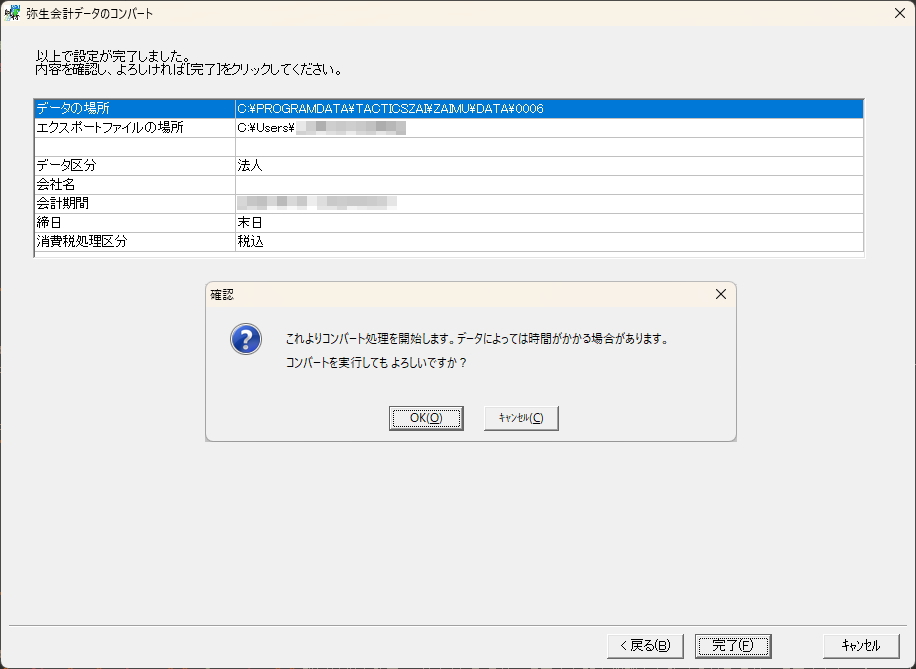The height and width of the screenshot is (669, 916).
Task: Select the 会計期間 row label
Action: point(135,203)
